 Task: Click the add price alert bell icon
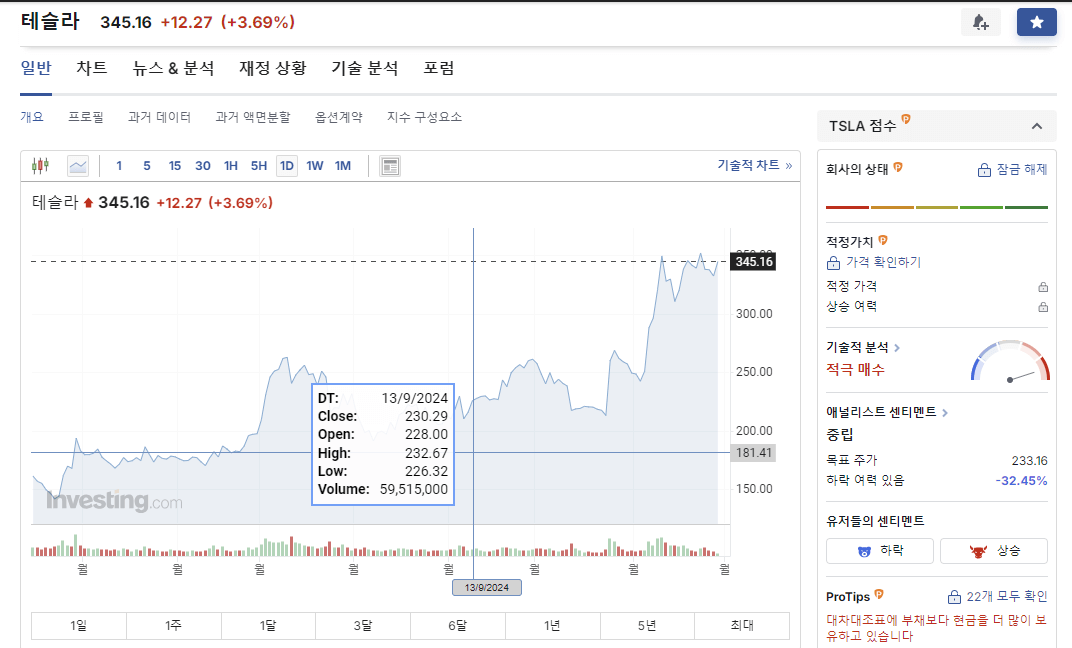click(x=981, y=21)
